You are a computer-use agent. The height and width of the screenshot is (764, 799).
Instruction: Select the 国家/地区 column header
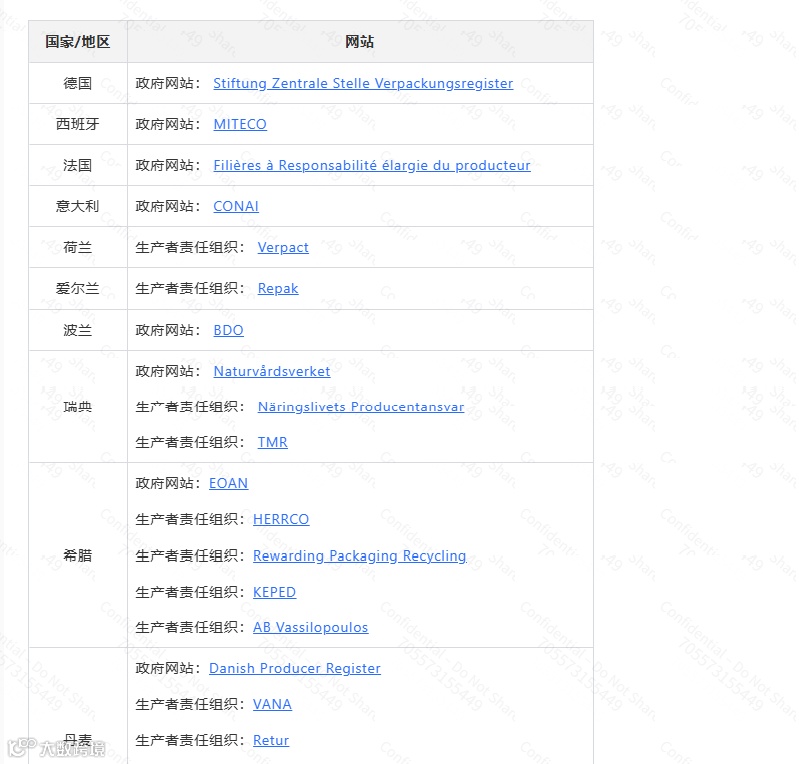point(77,42)
